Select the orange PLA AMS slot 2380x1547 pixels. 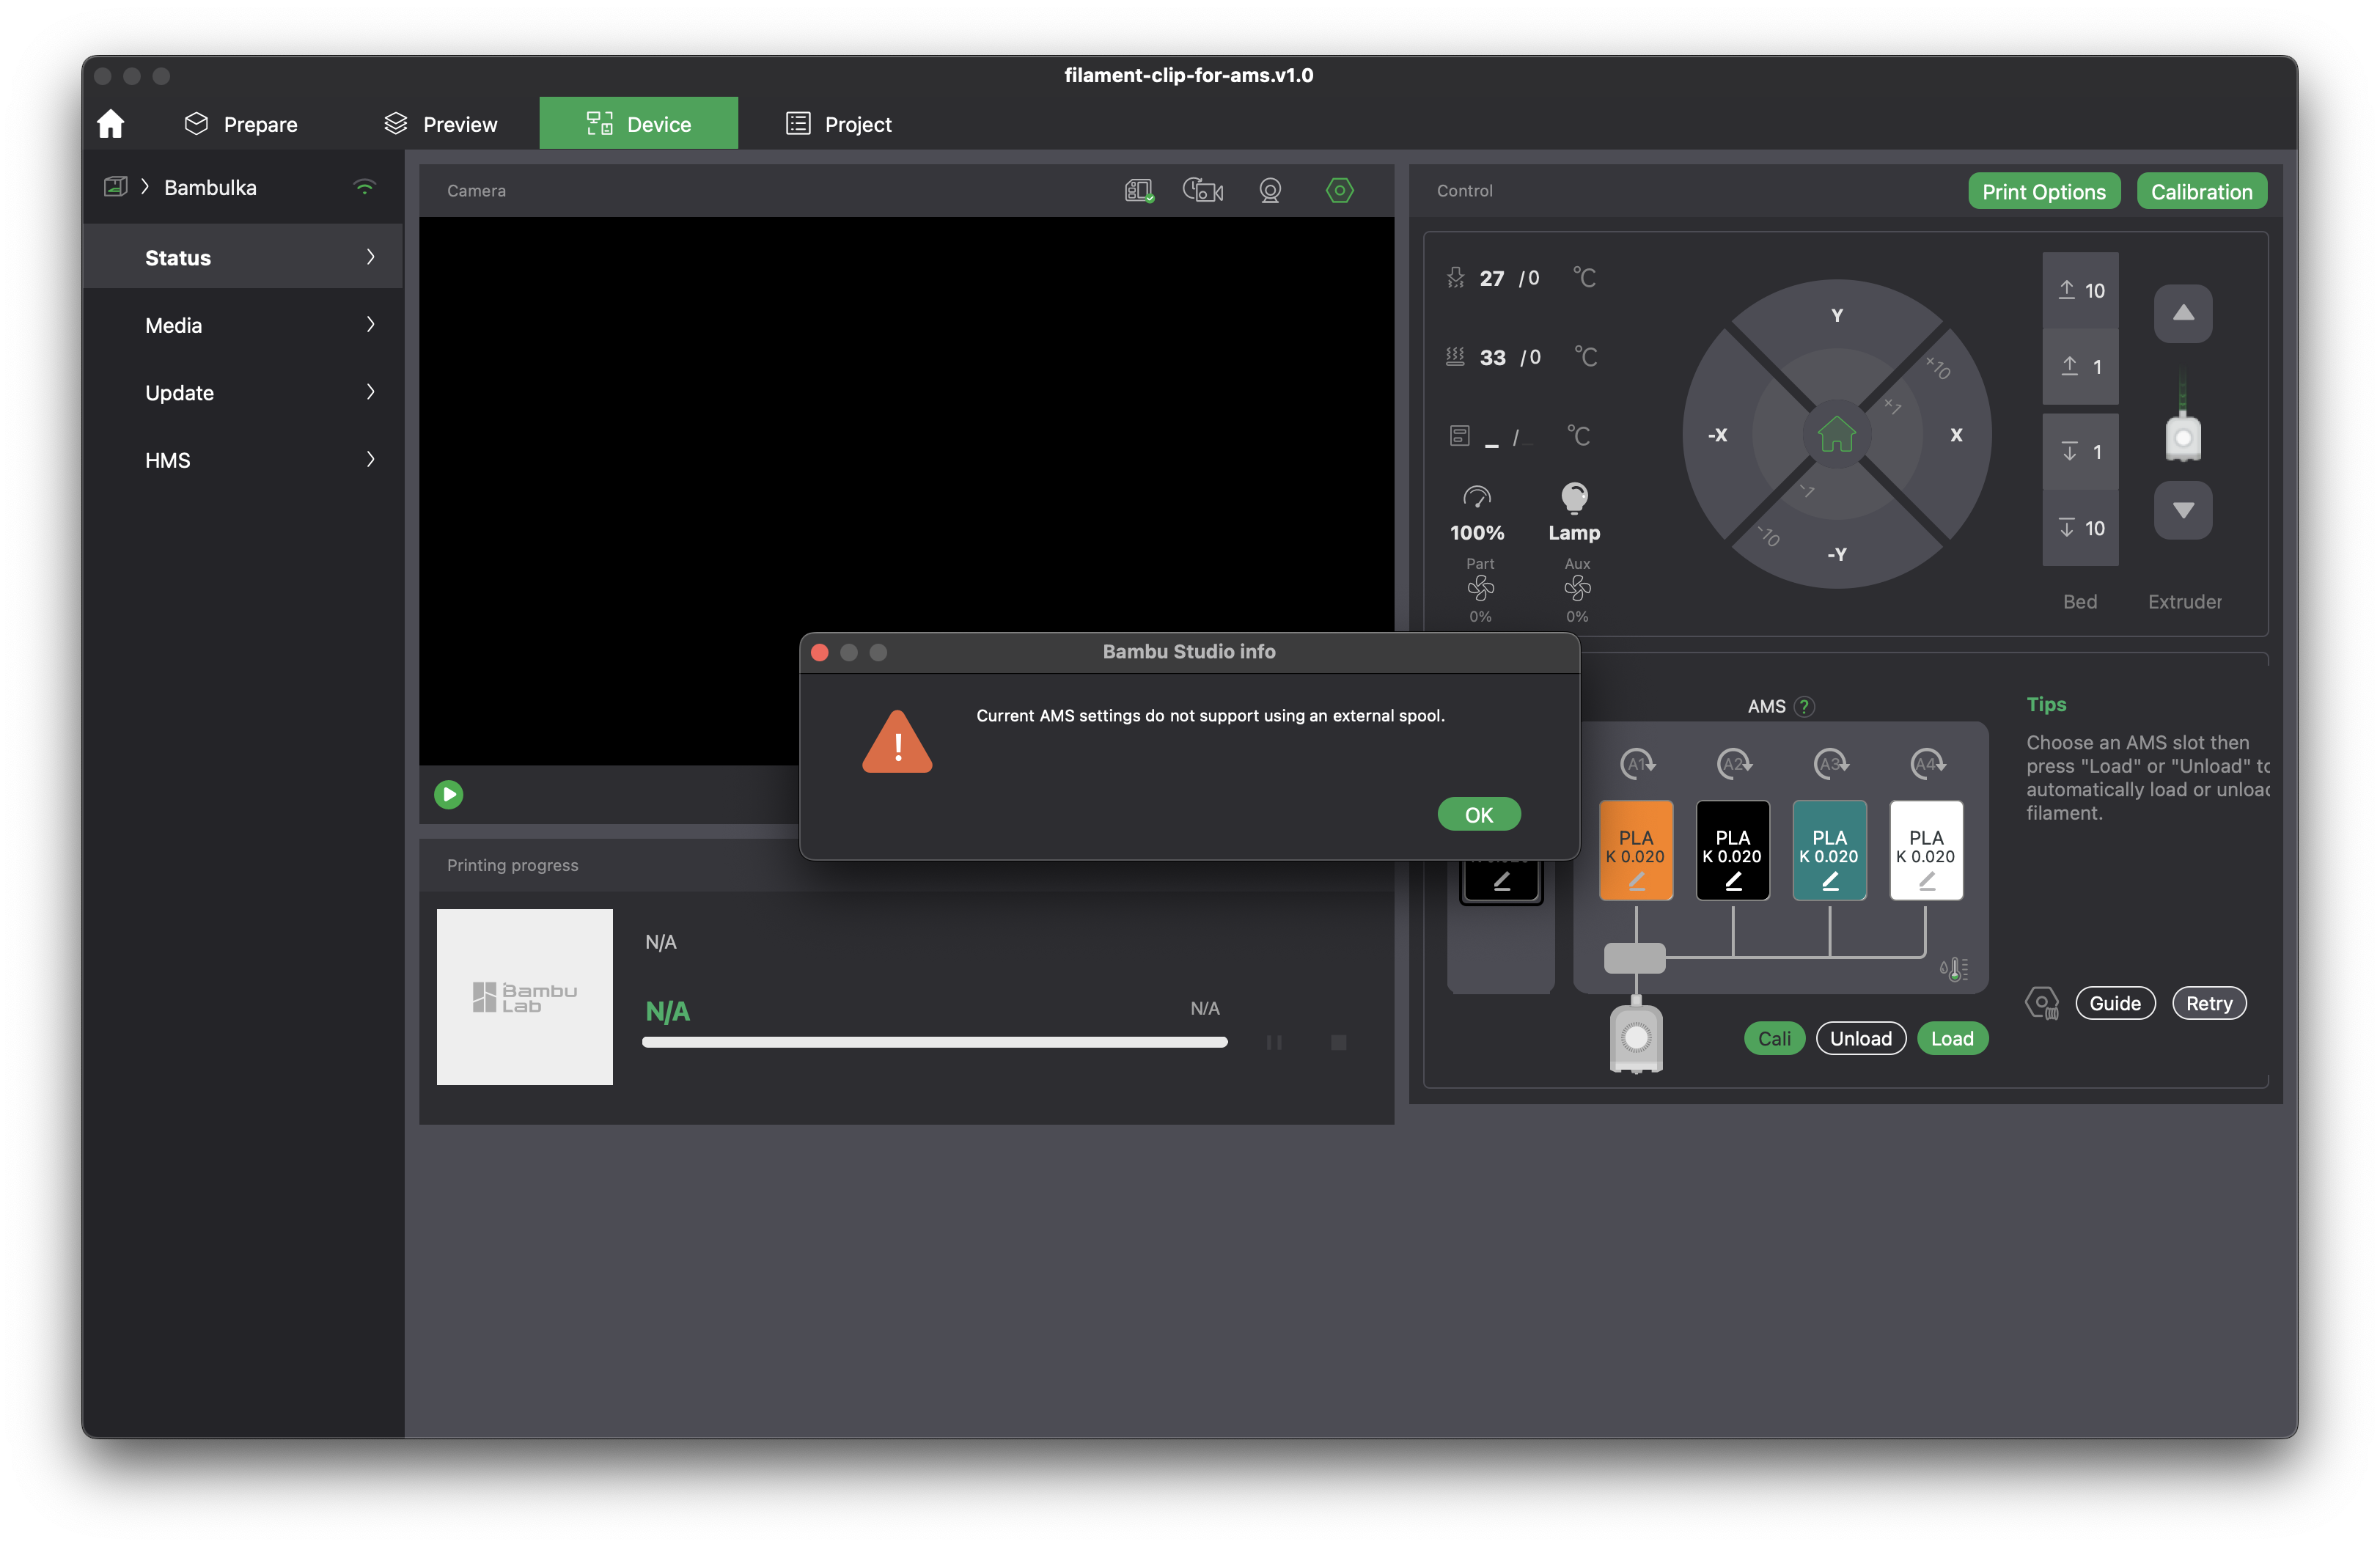coord(1635,849)
